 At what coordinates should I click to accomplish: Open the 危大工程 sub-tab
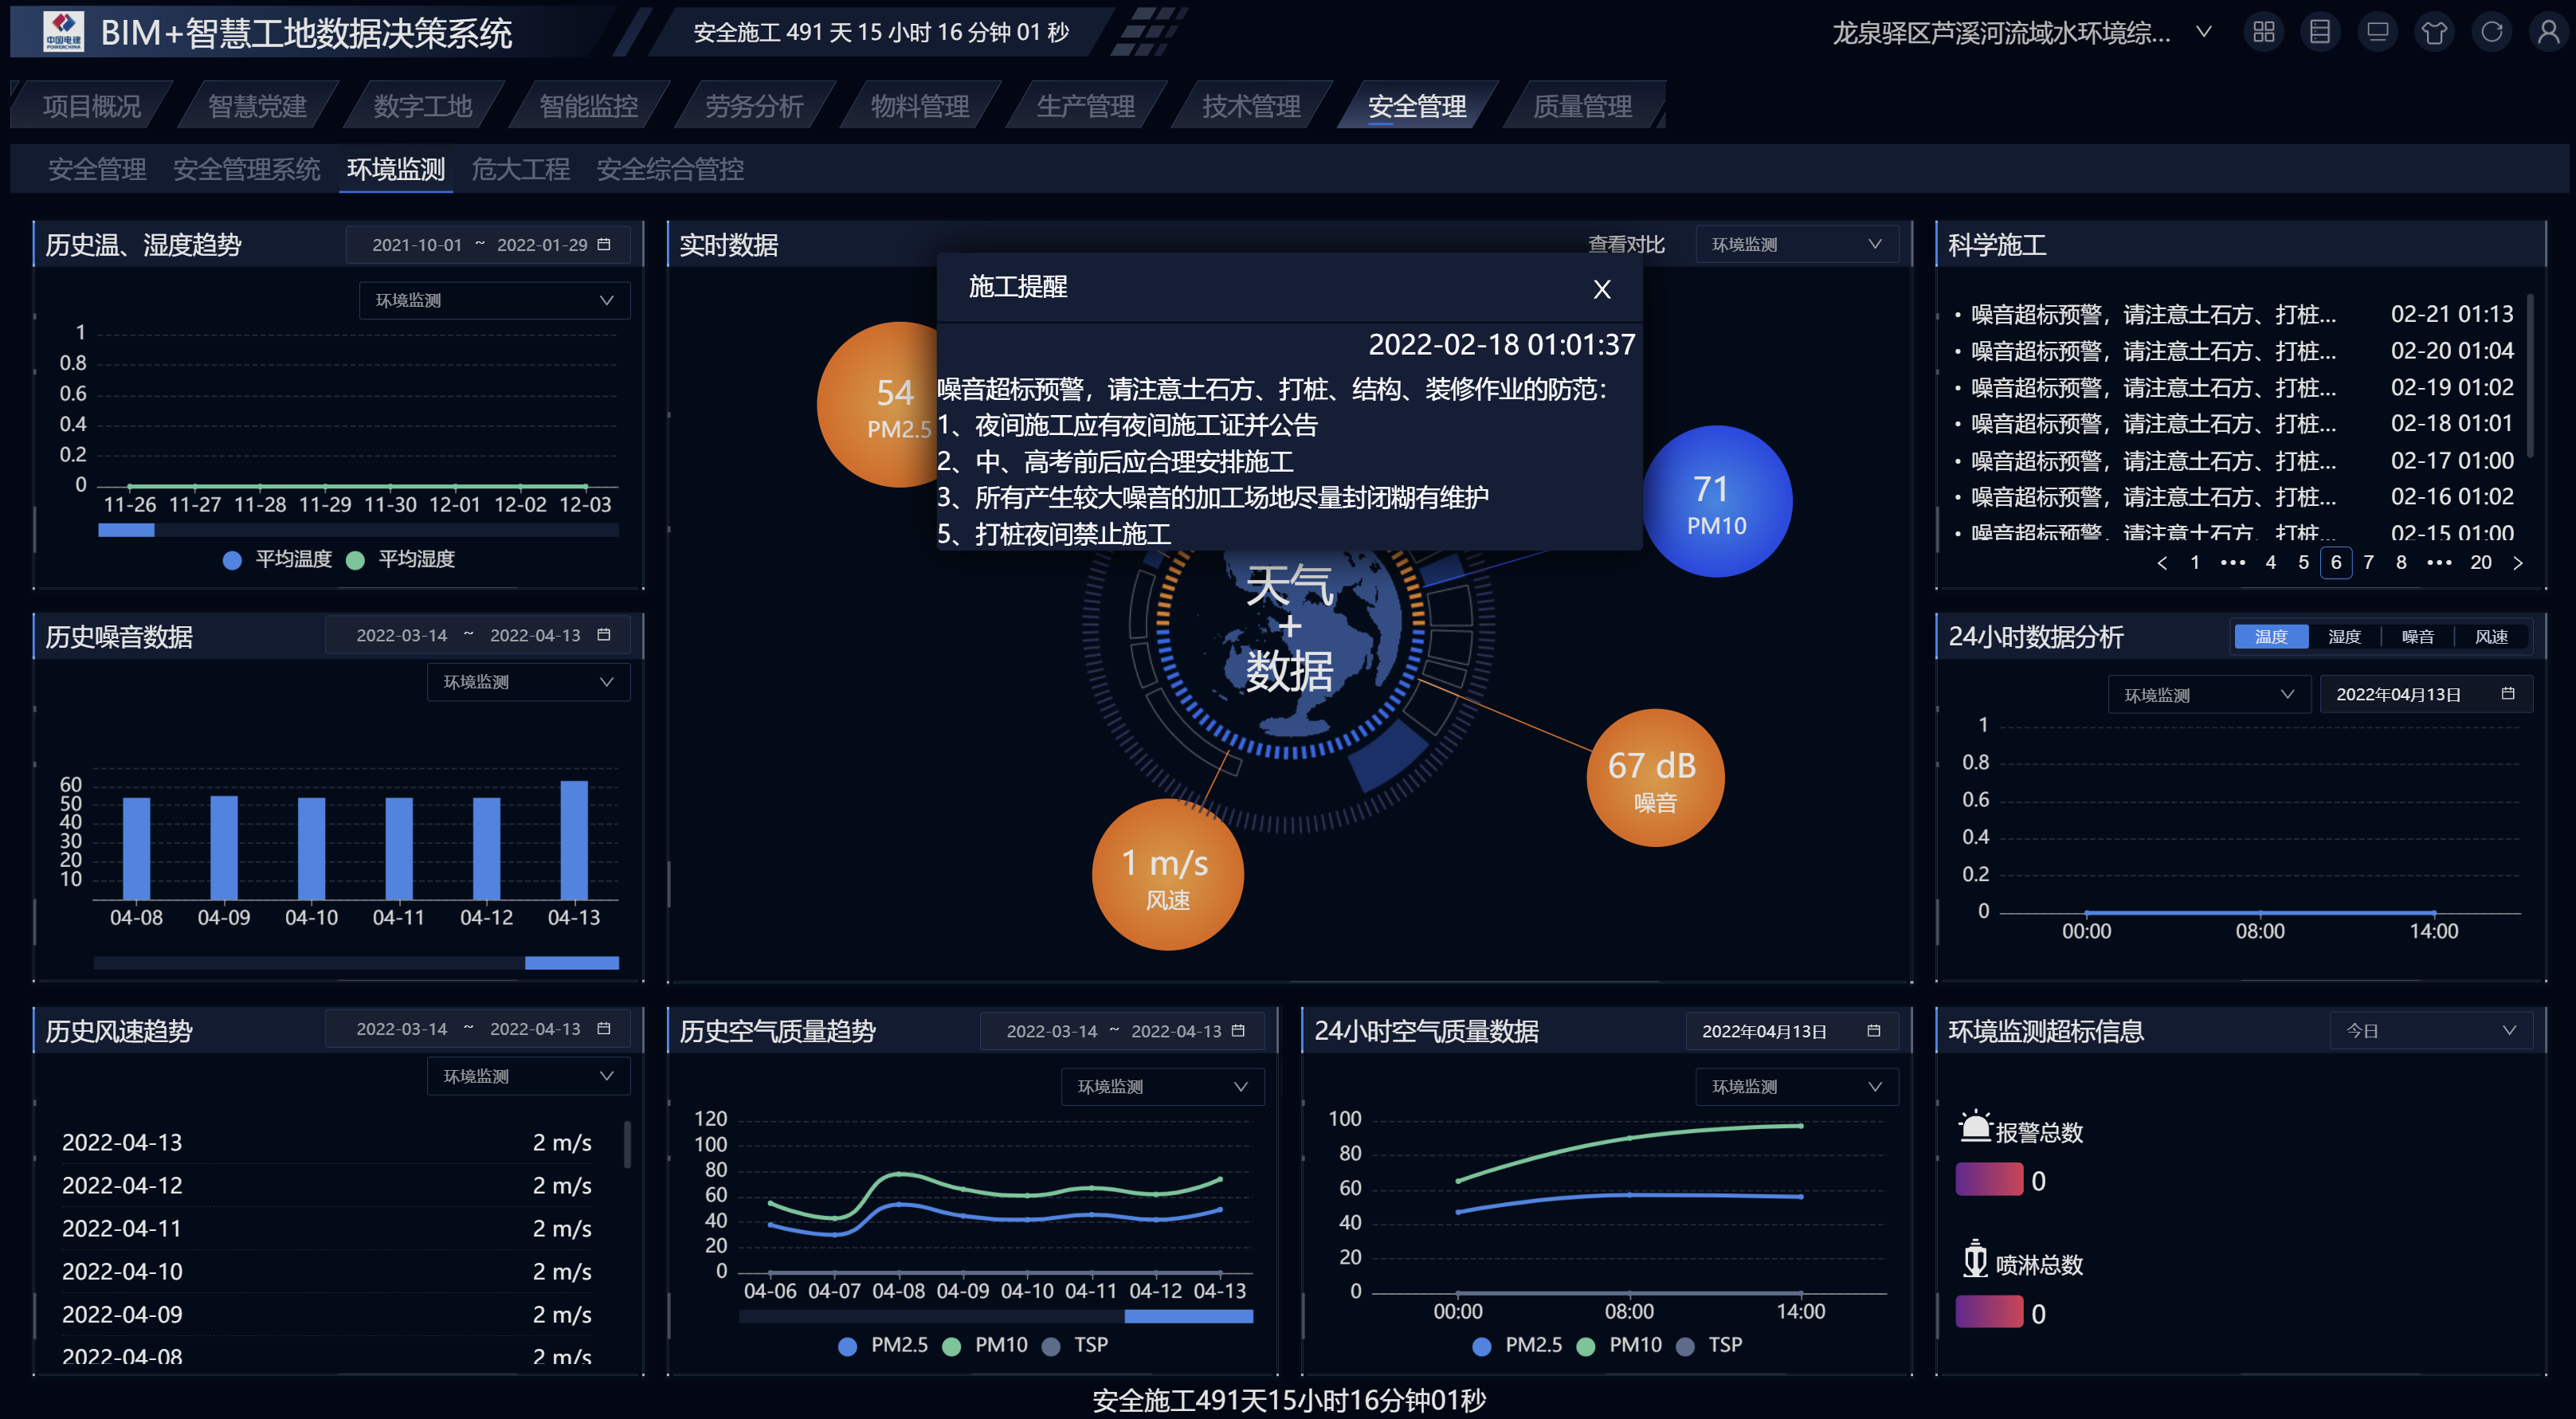click(520, 169)
